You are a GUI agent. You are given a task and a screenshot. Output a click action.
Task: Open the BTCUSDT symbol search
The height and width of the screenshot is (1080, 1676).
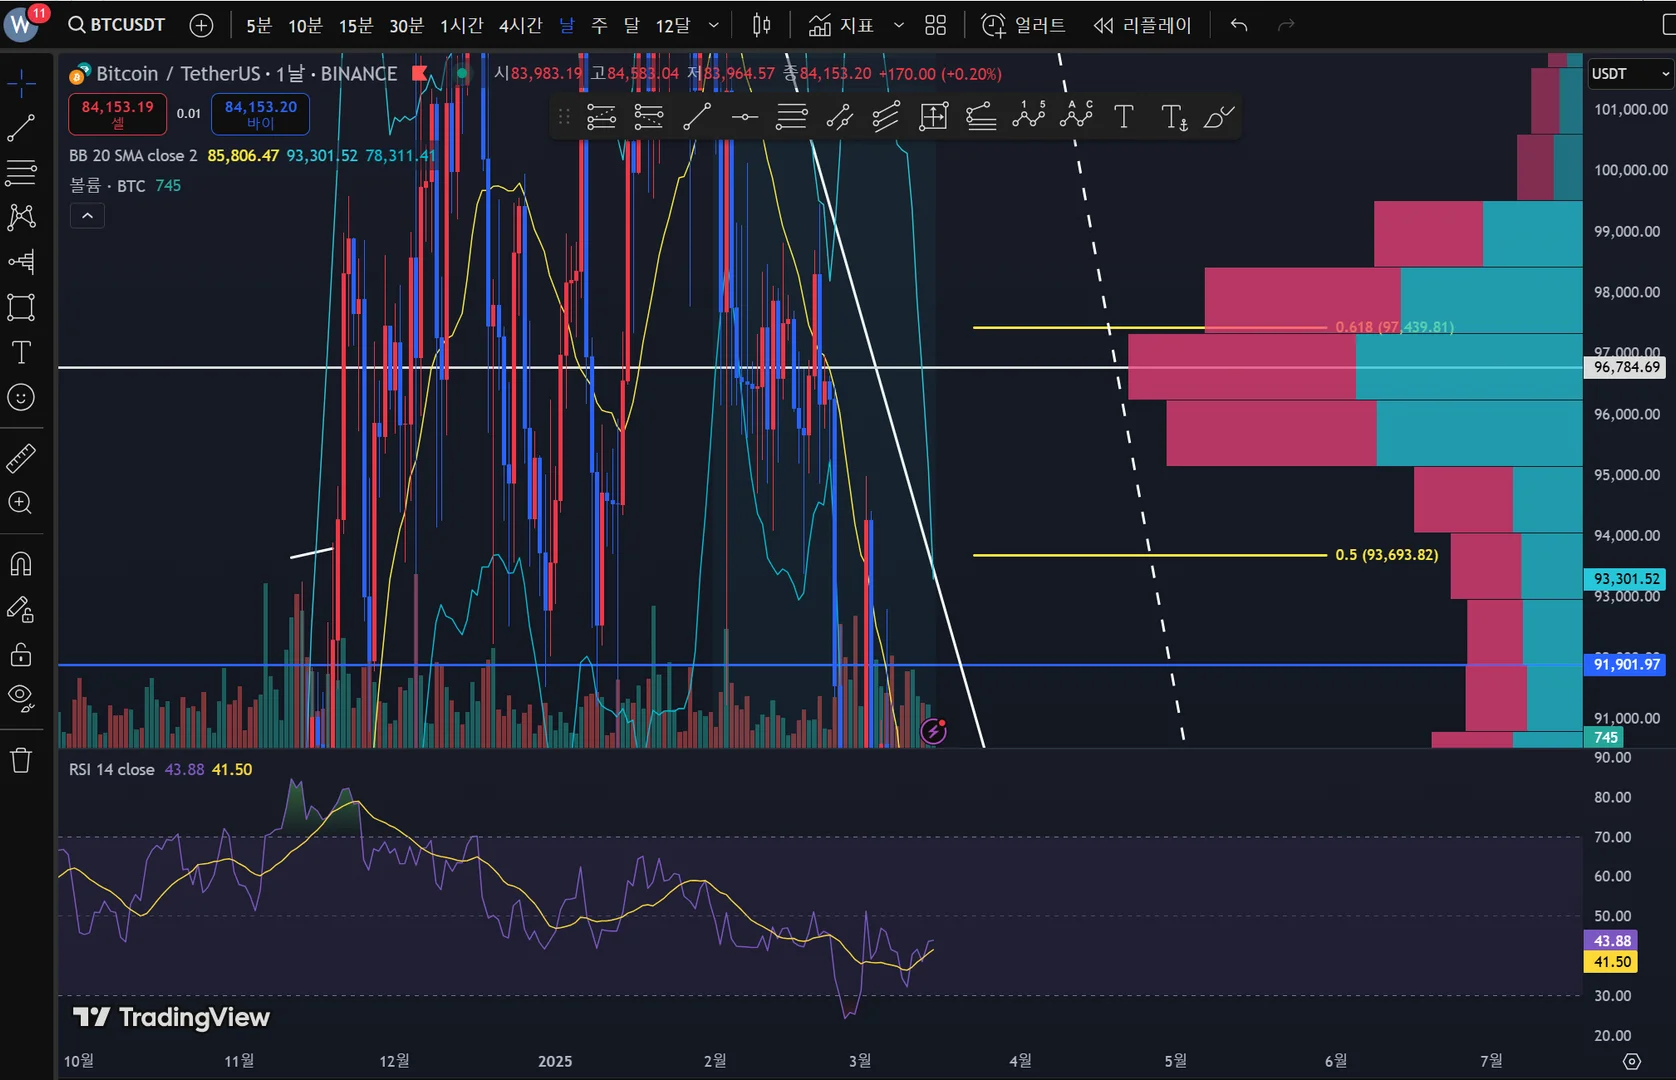117,25
